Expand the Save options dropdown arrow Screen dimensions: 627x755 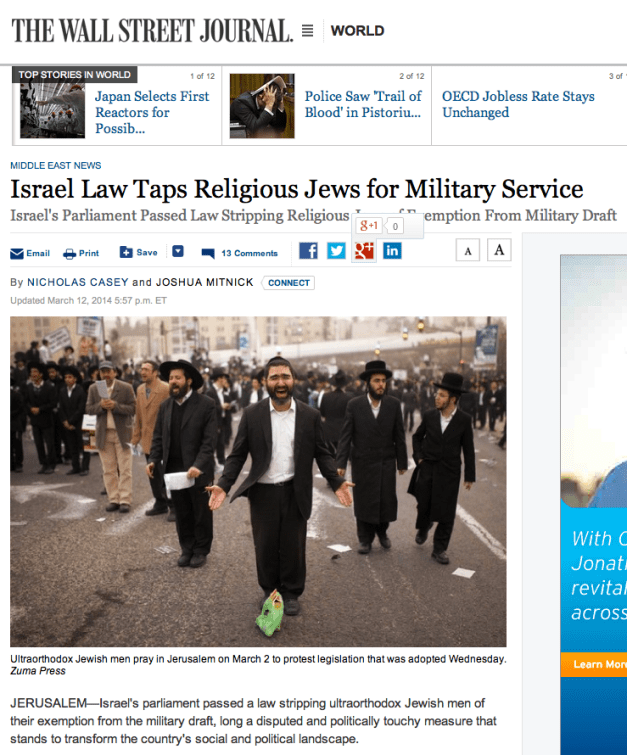(x=178, y=251)
